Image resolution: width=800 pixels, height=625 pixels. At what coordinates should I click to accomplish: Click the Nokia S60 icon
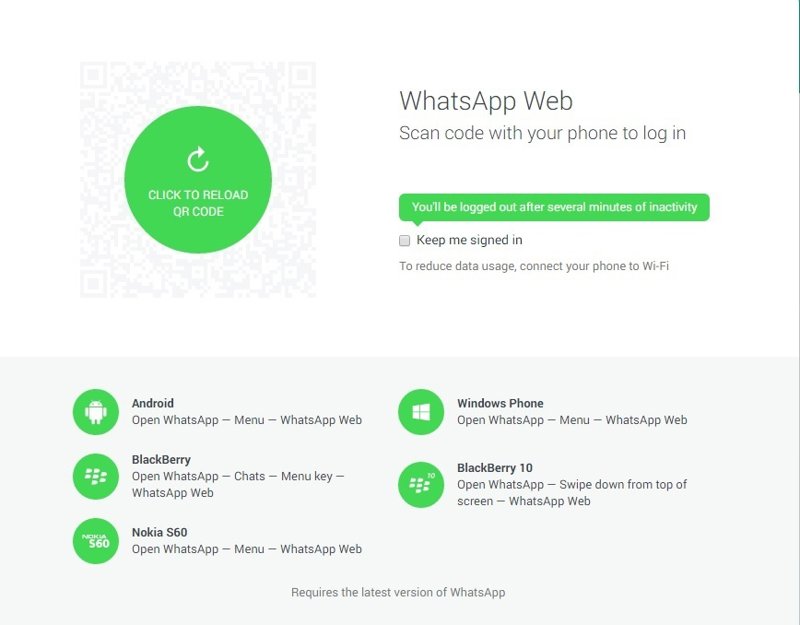pyautogui.click(x=95, y=541)
